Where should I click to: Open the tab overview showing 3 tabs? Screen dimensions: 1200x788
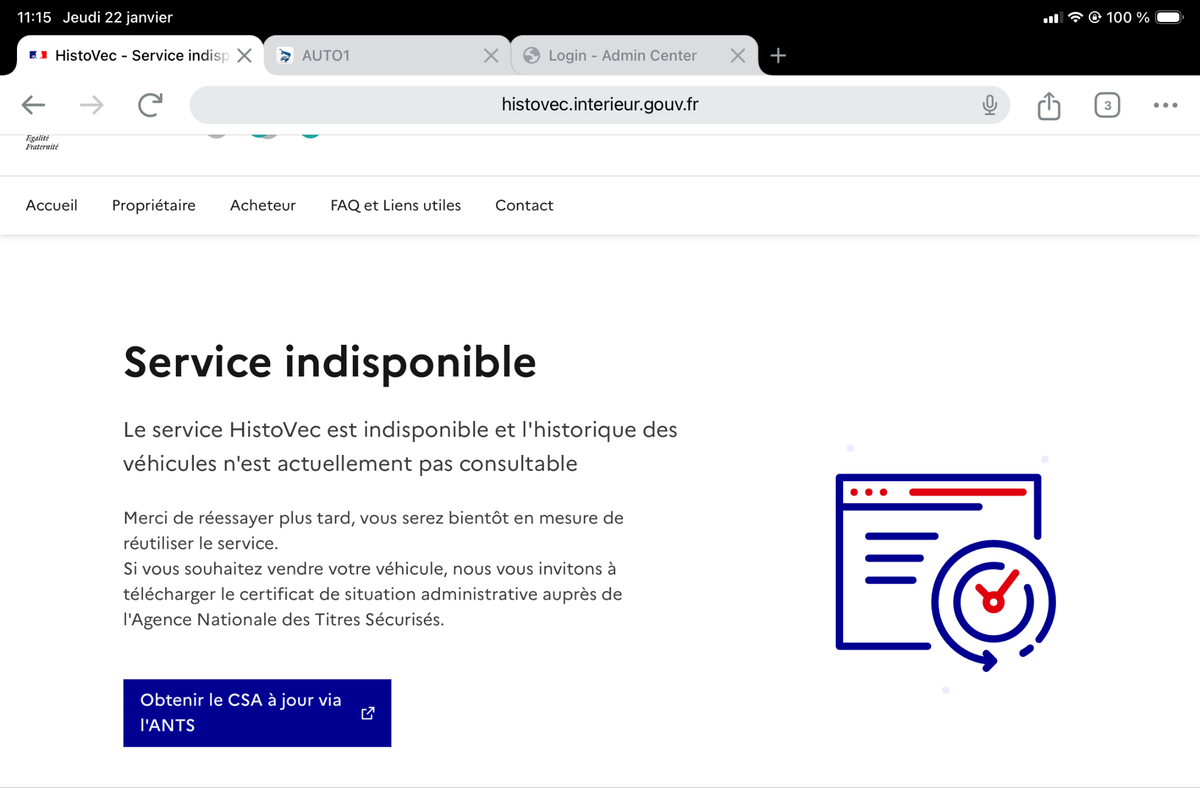tap(1107, 105)
